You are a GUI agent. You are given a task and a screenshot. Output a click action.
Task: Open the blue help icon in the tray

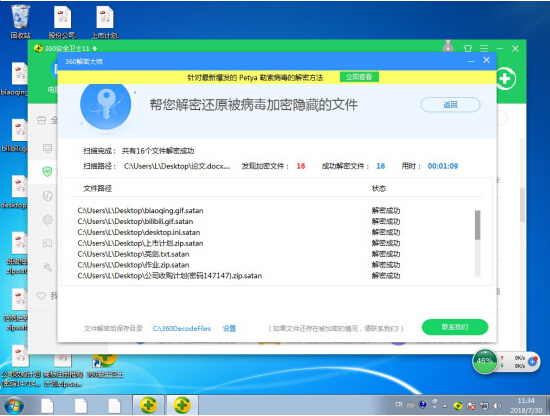click(423, 405)
